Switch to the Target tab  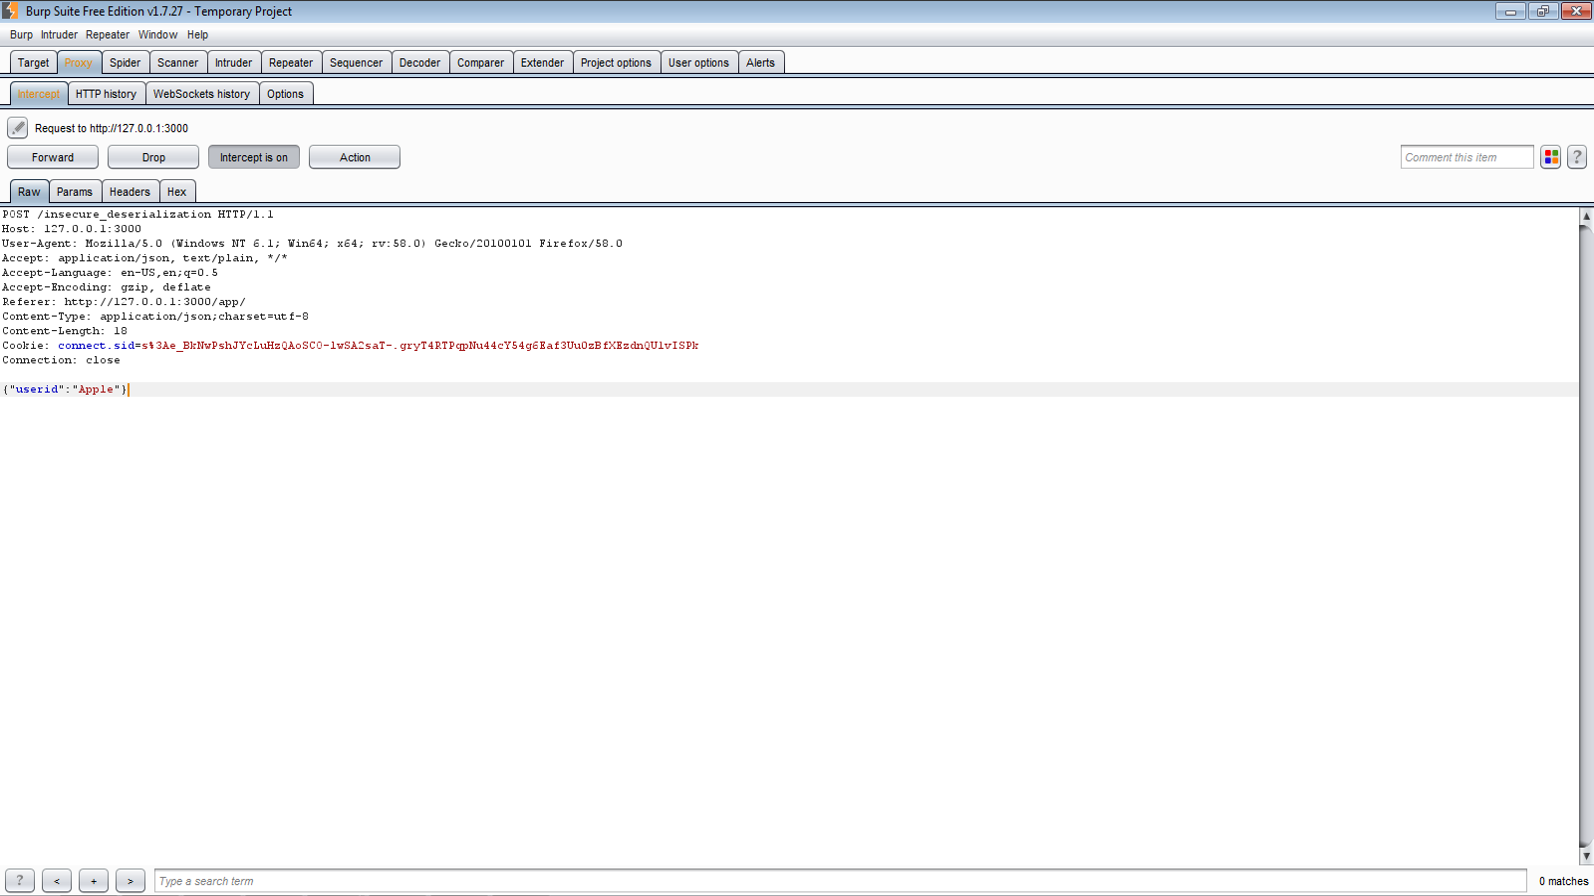point(33,62)
